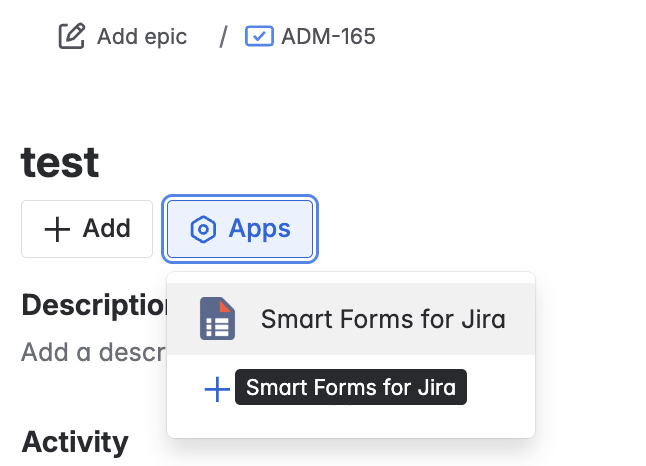Screen dimensions: 646x466
Task: Click the Add epic breadcrumb text
Action: tap(141, 37)
